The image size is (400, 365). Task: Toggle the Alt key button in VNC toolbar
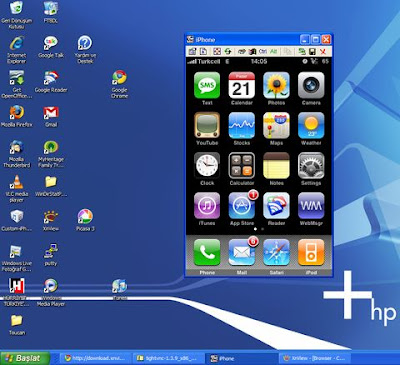coord(273,51)
